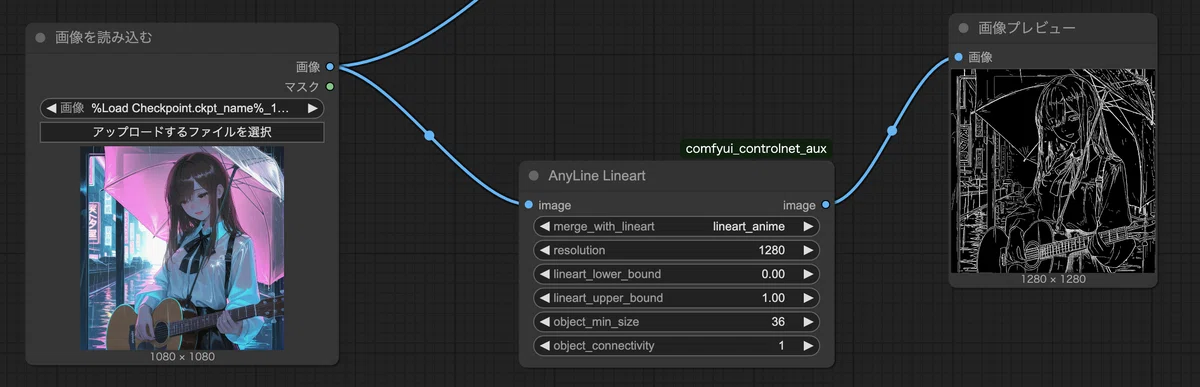
Task: Click the object_min_size 36 field
Action: coord(677,322)
